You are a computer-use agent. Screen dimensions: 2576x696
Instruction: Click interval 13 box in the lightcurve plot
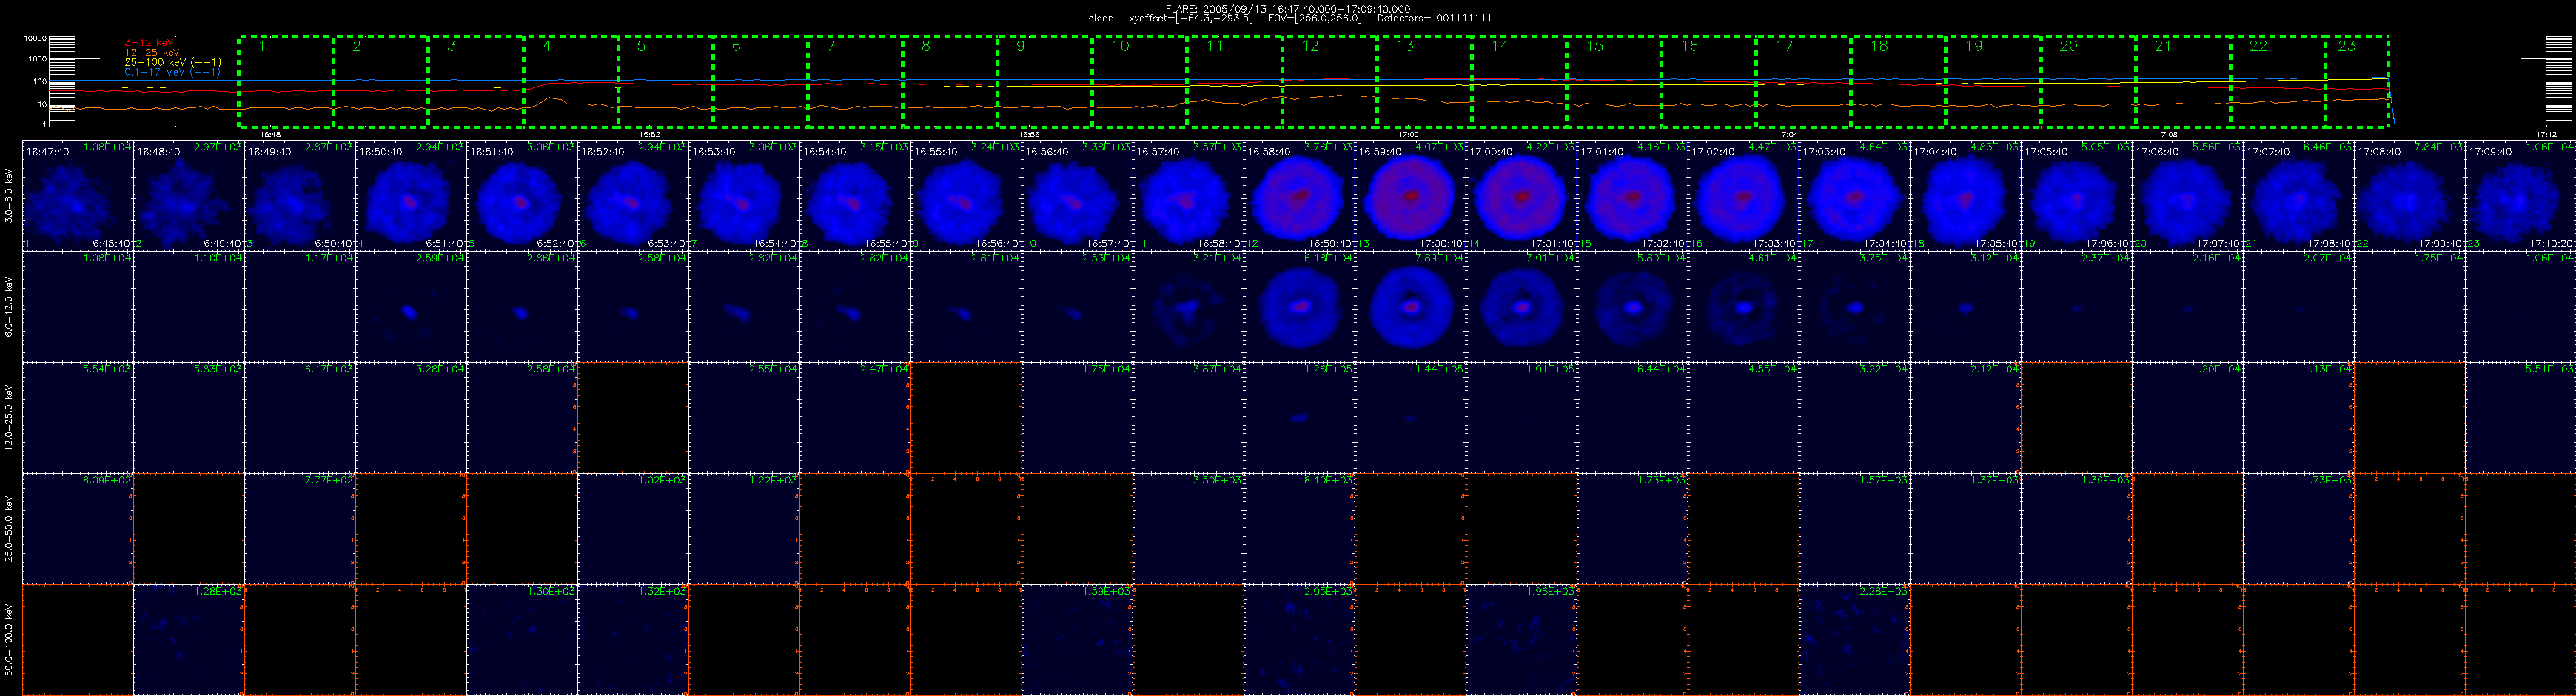[x=1424, y=82]
